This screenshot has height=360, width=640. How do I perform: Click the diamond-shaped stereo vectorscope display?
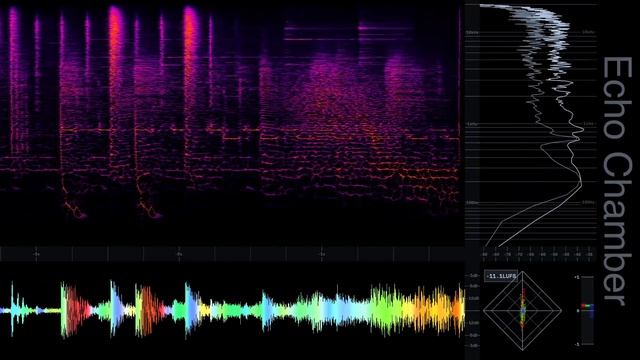522,311
